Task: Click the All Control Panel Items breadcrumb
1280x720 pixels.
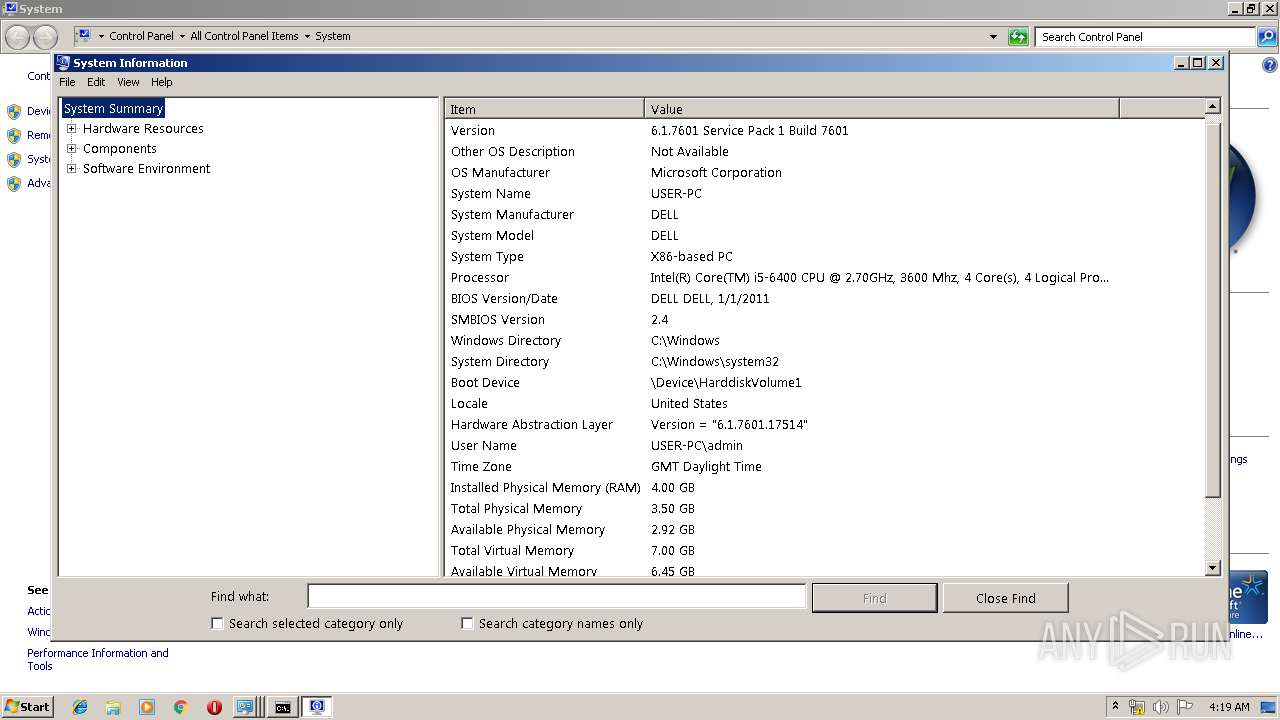Action: tap(244, 36)
